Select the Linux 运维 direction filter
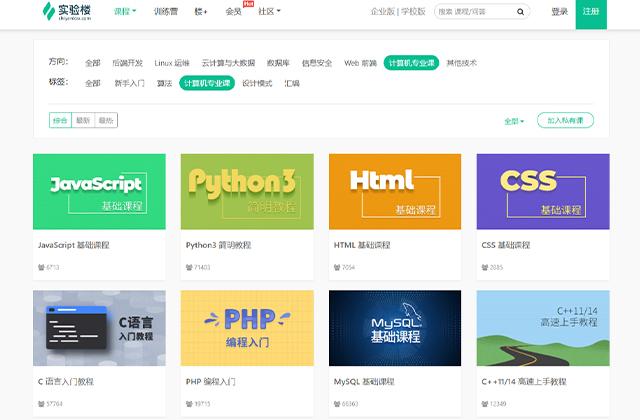Viewport: 640px width, 420px height. tap(171, 62)
